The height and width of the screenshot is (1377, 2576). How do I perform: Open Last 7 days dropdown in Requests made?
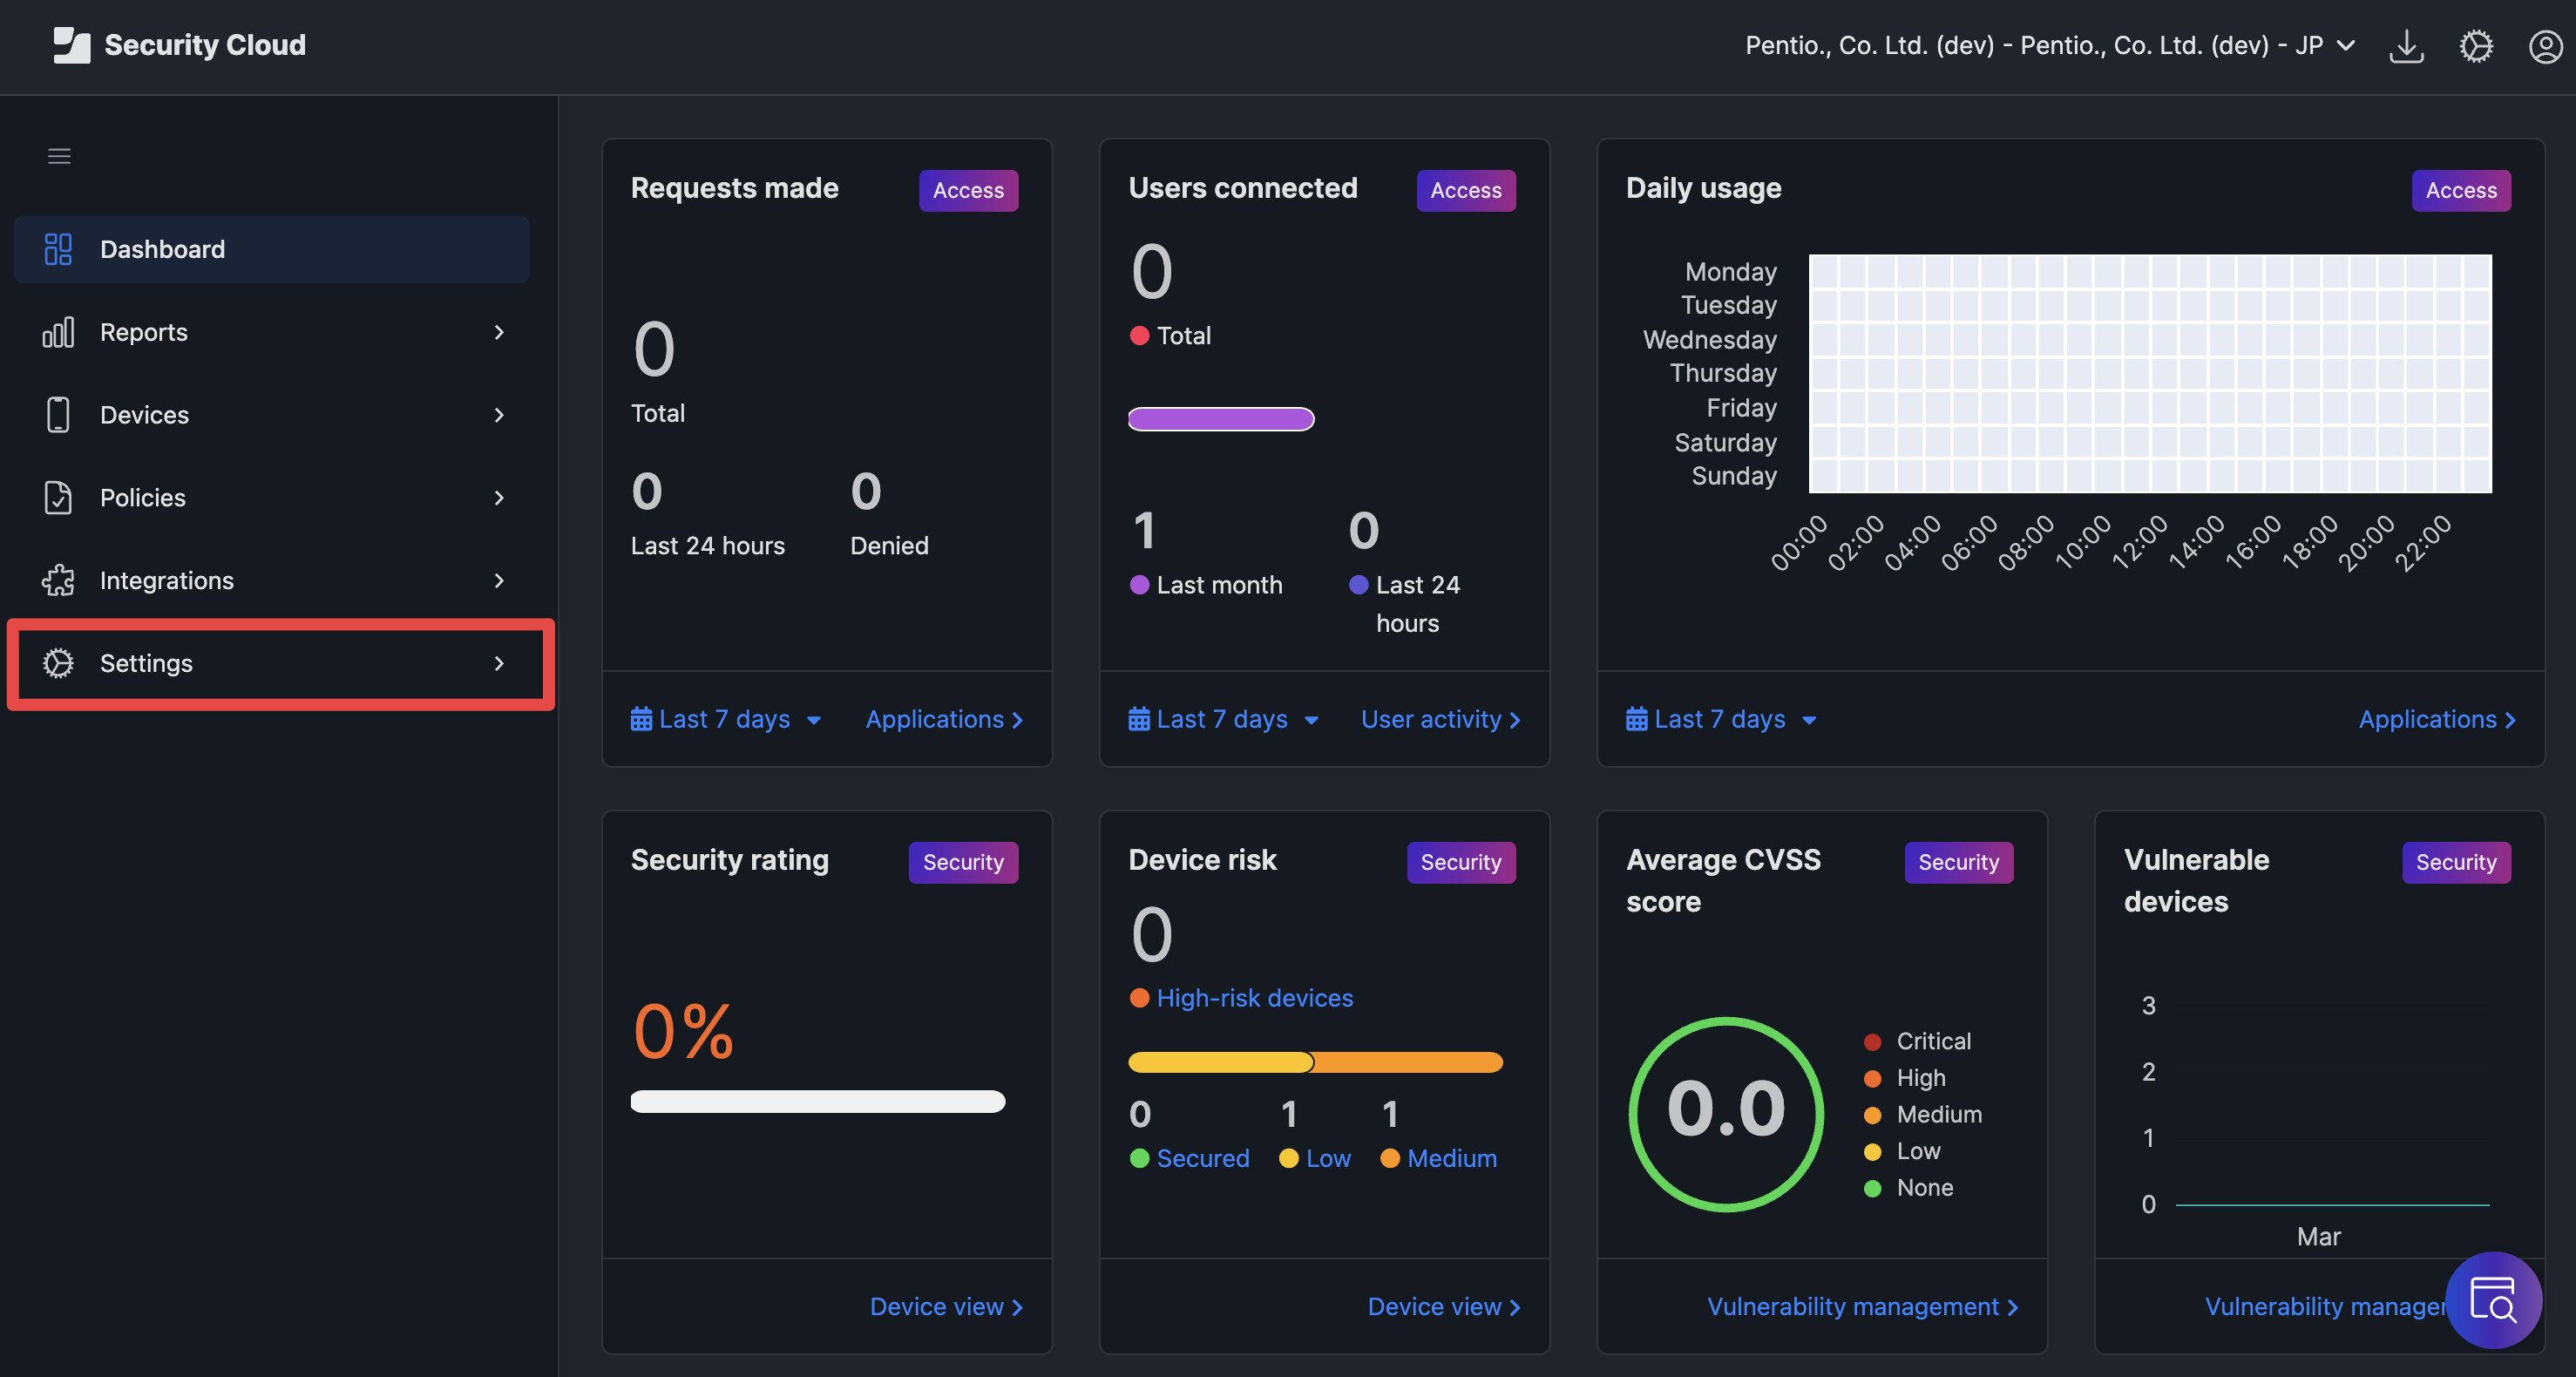(x=726, y=719)
